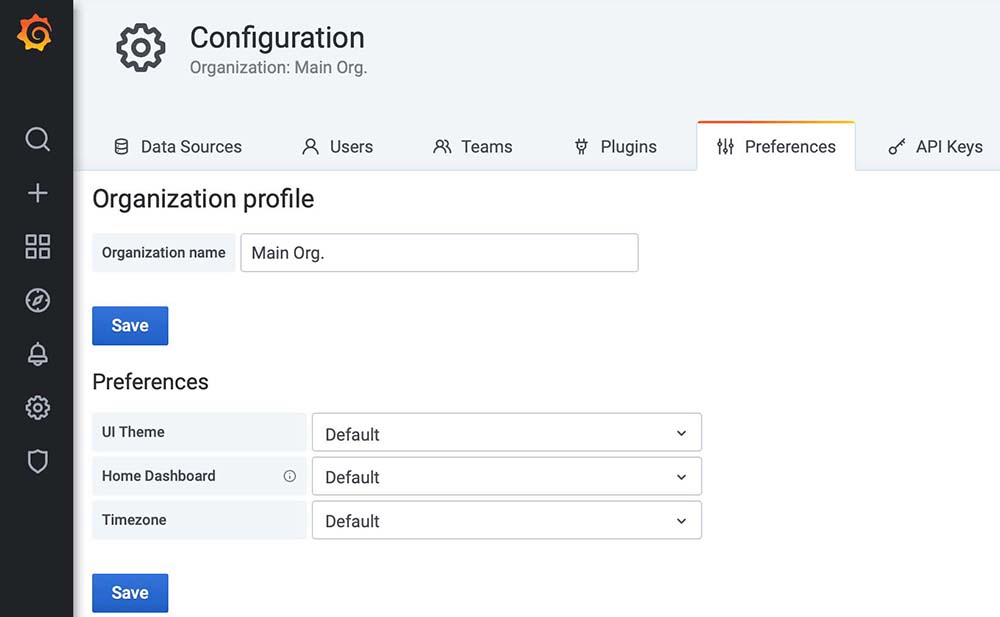Save the Organization profile name

point(130,326)
